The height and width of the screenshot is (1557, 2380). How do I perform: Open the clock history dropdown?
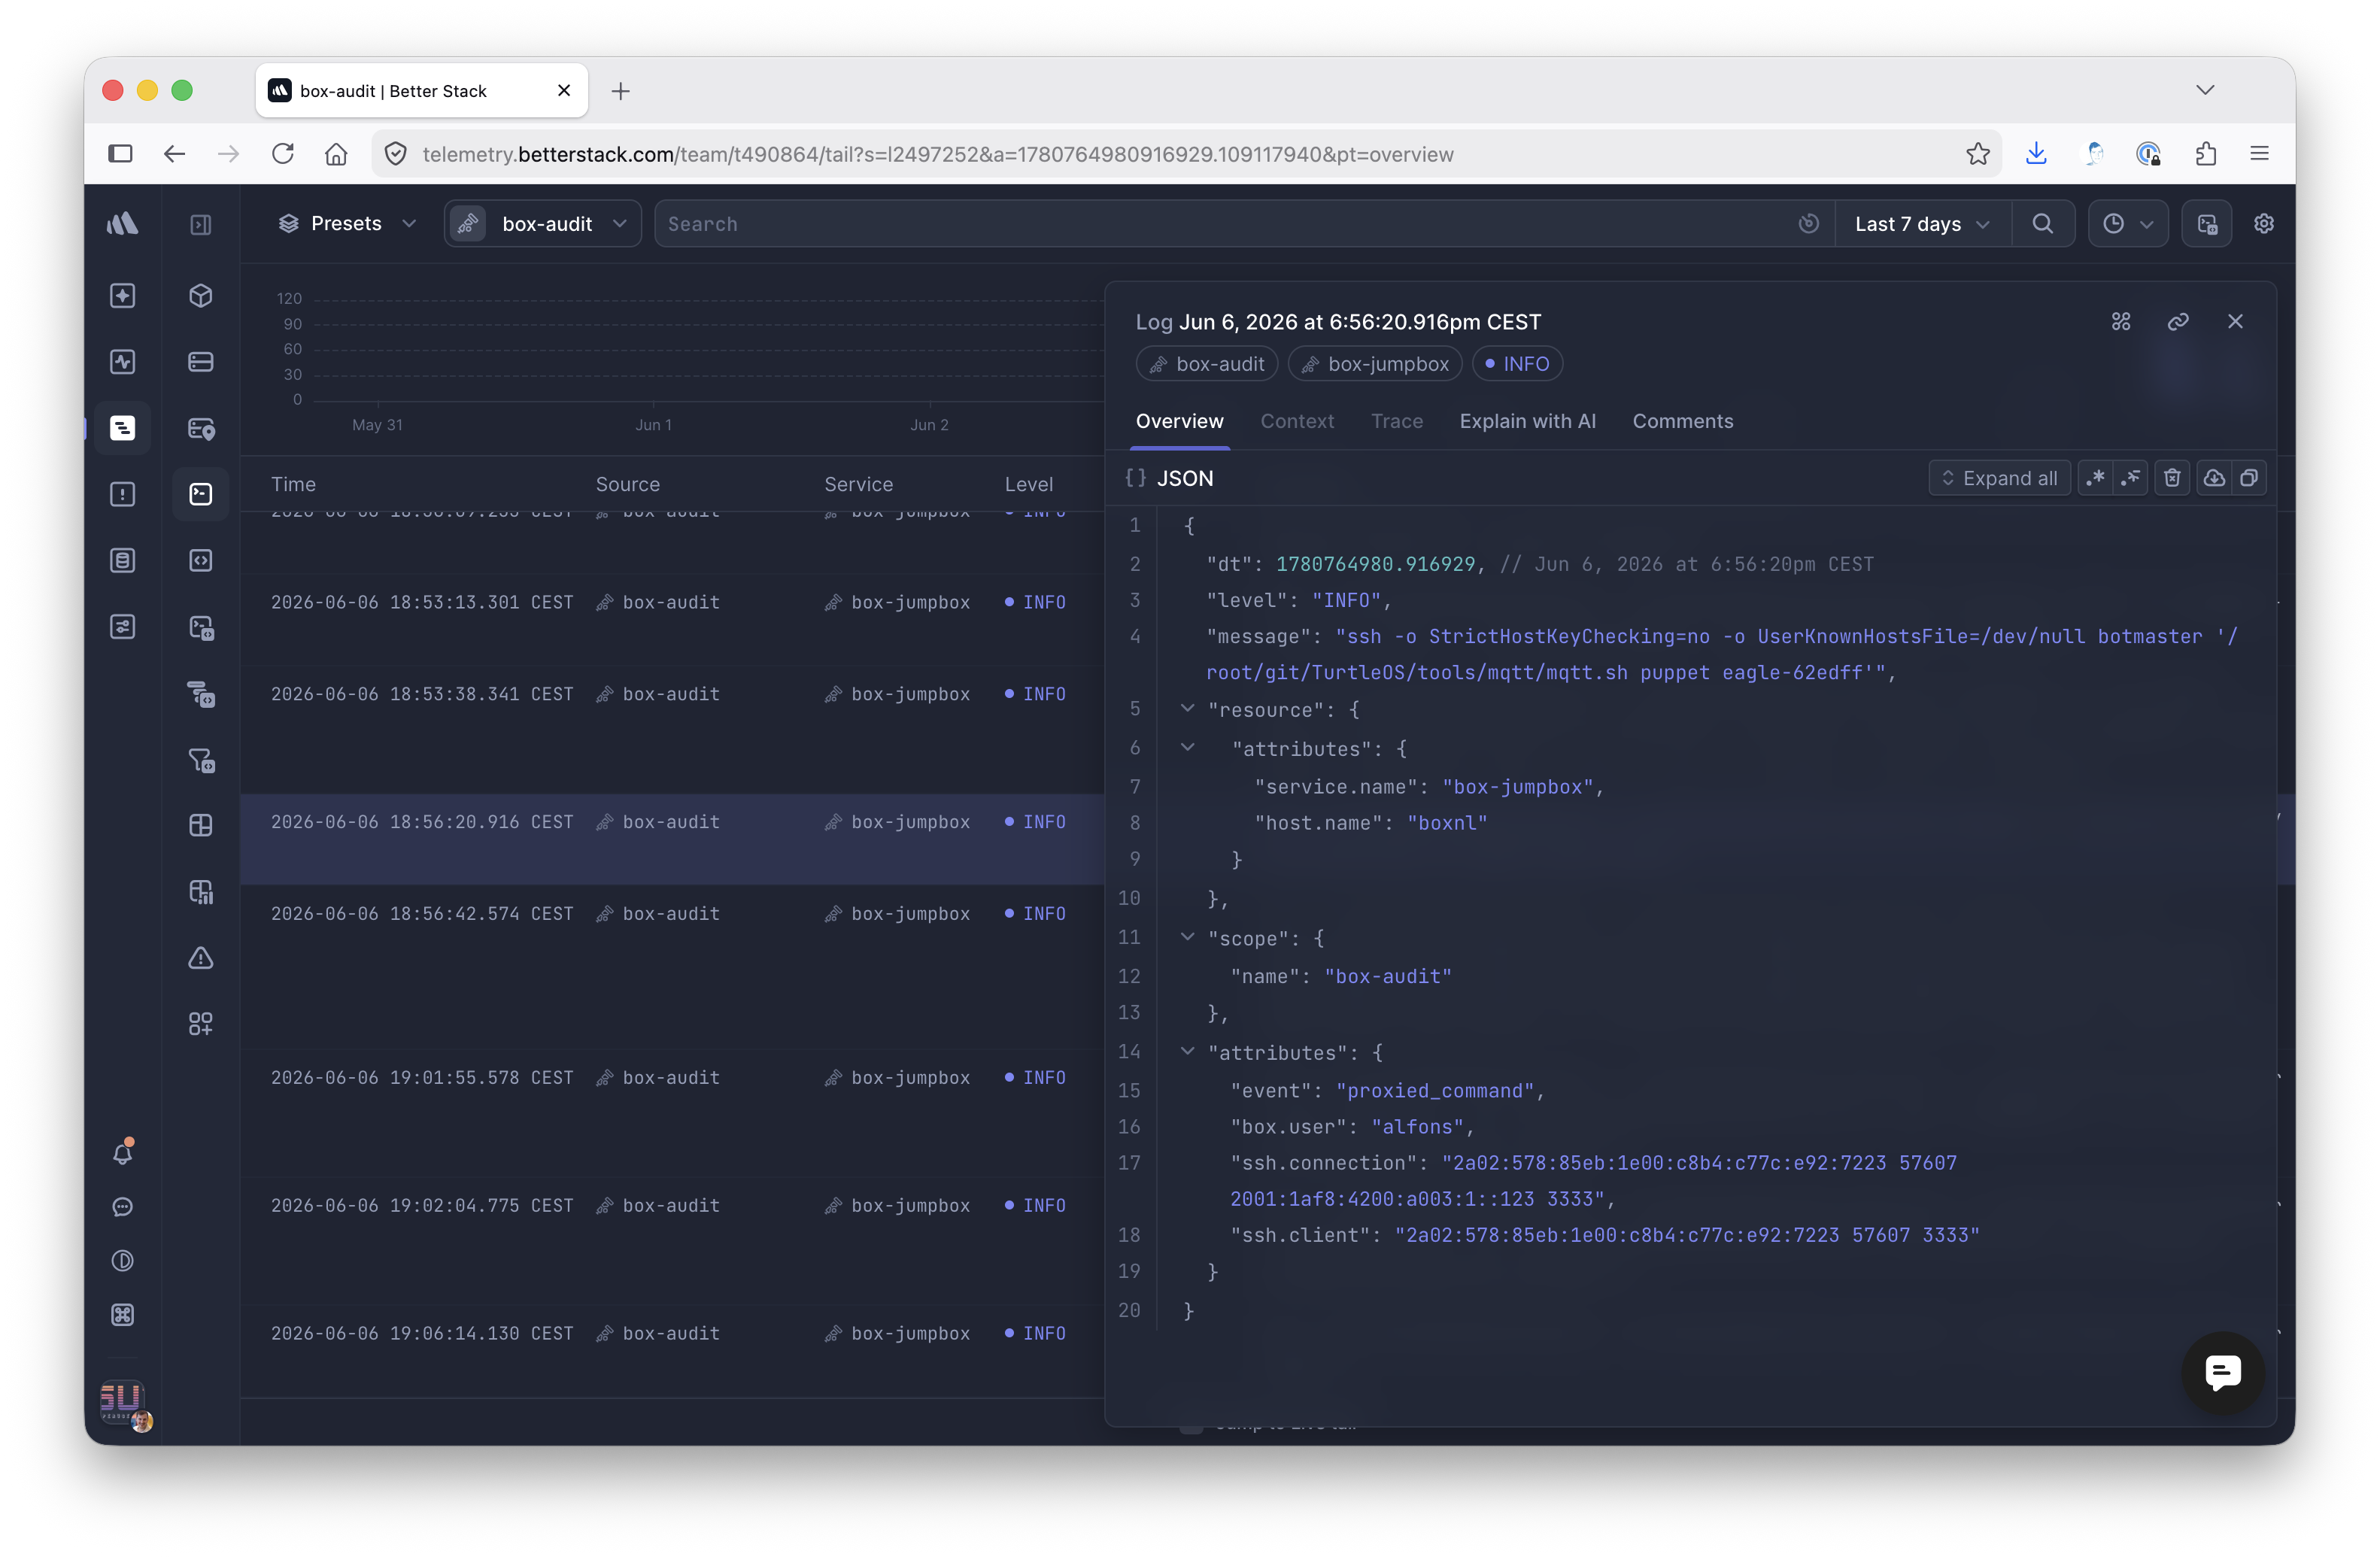(2127, 224)
